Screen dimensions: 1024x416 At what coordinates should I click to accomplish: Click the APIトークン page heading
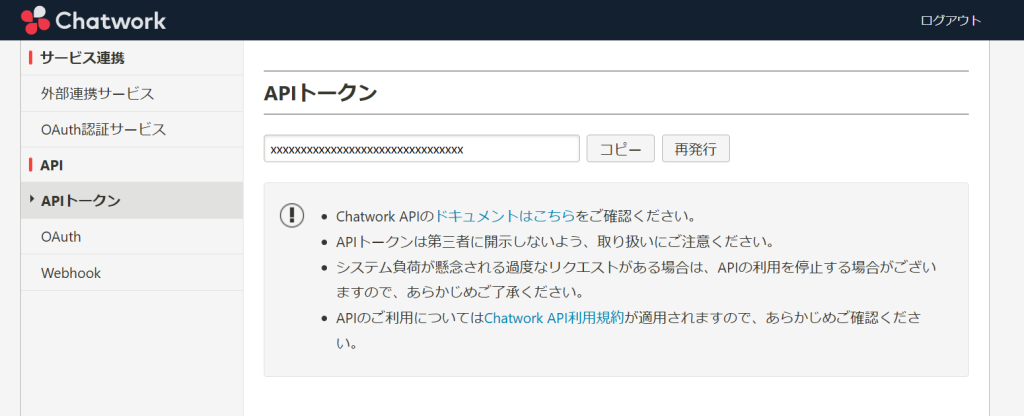point(320,93)
